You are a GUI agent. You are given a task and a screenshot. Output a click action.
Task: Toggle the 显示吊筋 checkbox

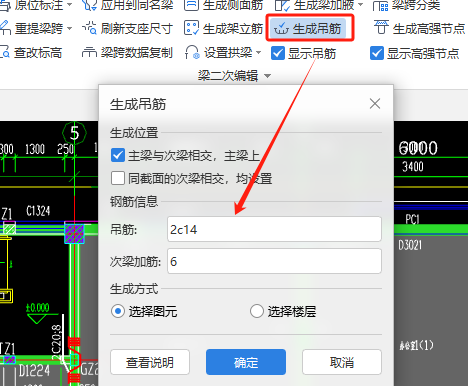(x=278, y=53)
